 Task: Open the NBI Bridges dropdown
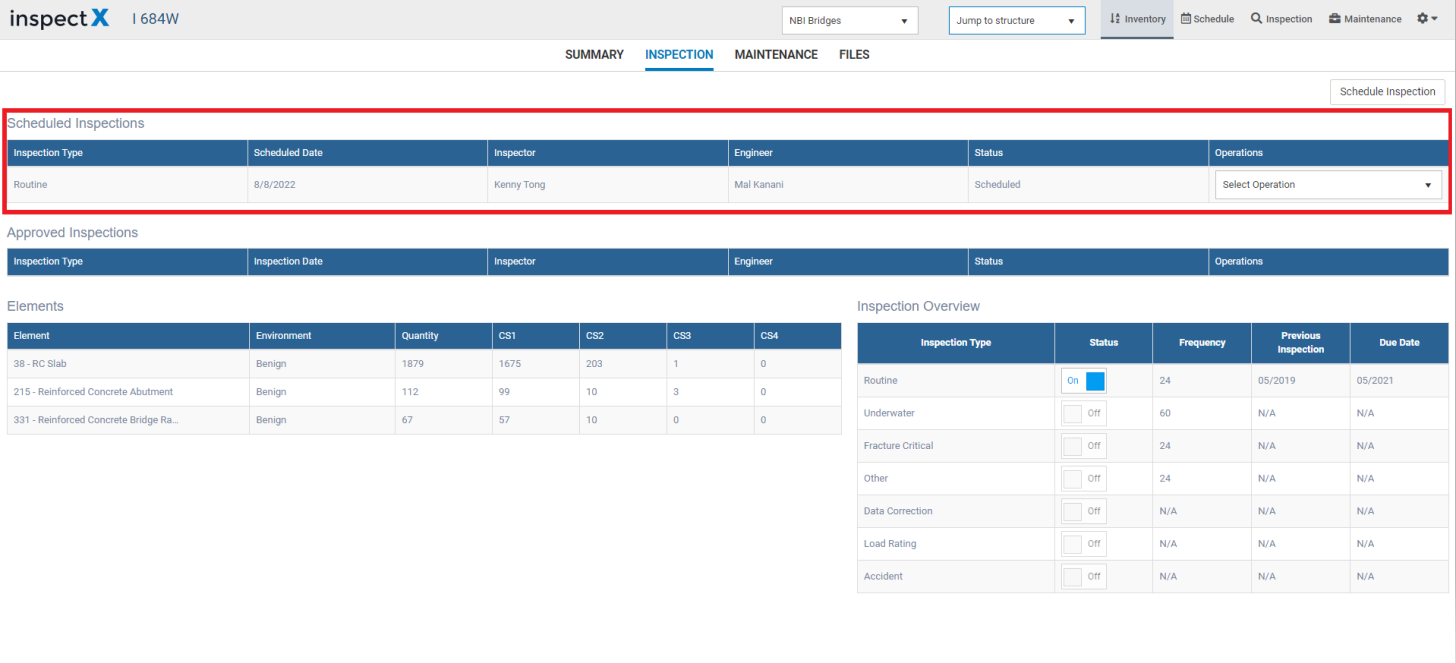[850, 21]
